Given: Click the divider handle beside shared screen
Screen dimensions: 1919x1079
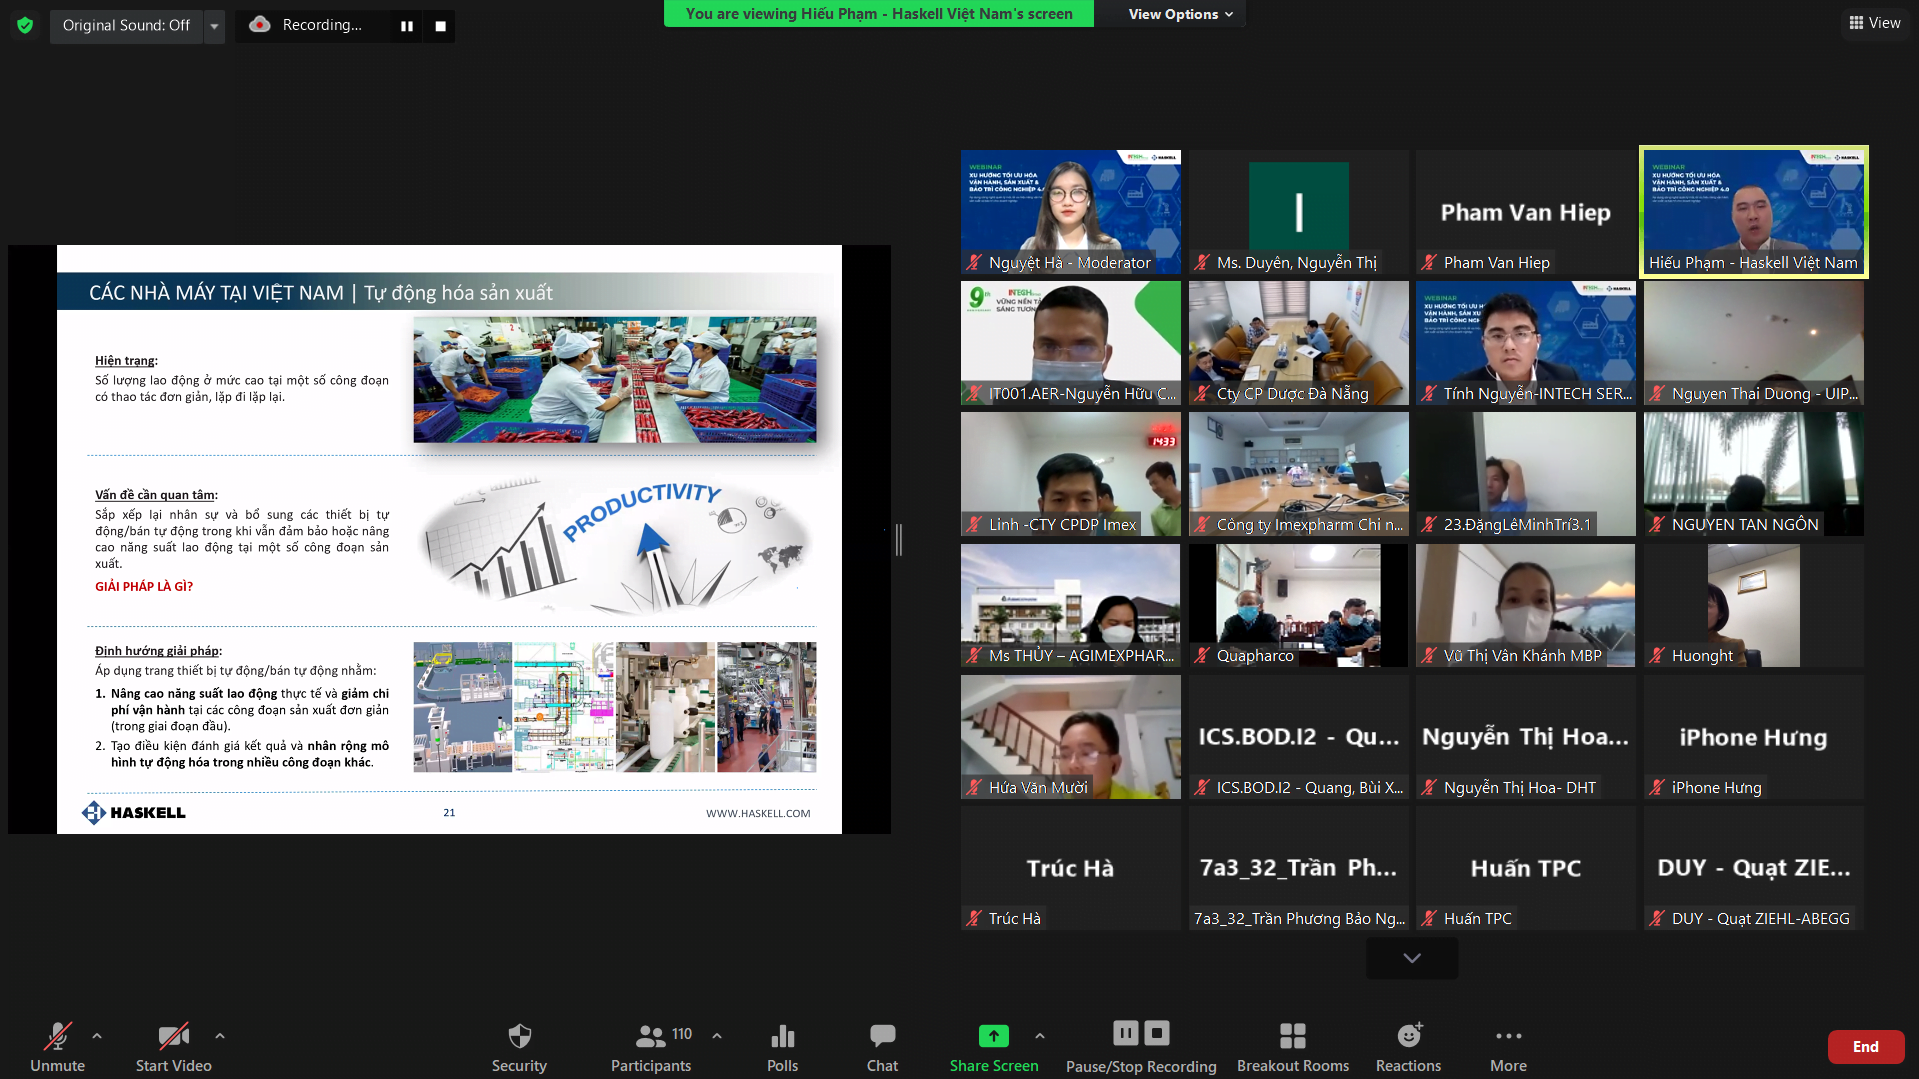Looking at the screenshot, I should point(899,540).
